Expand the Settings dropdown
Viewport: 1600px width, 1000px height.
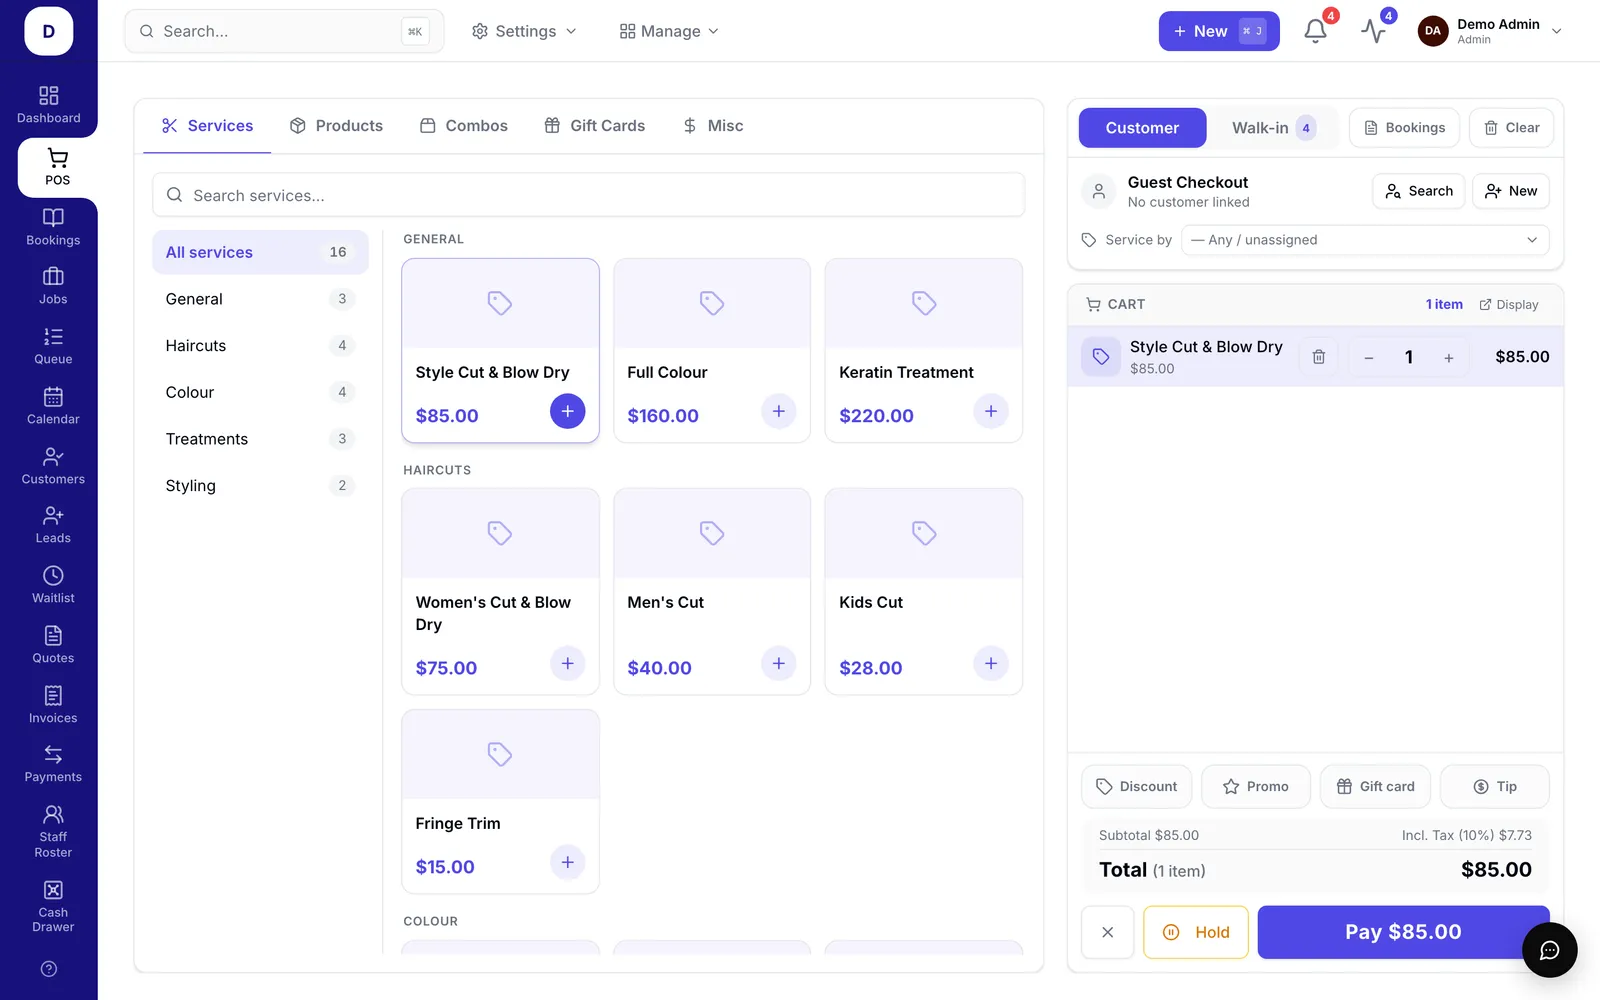tap(524, 31)
